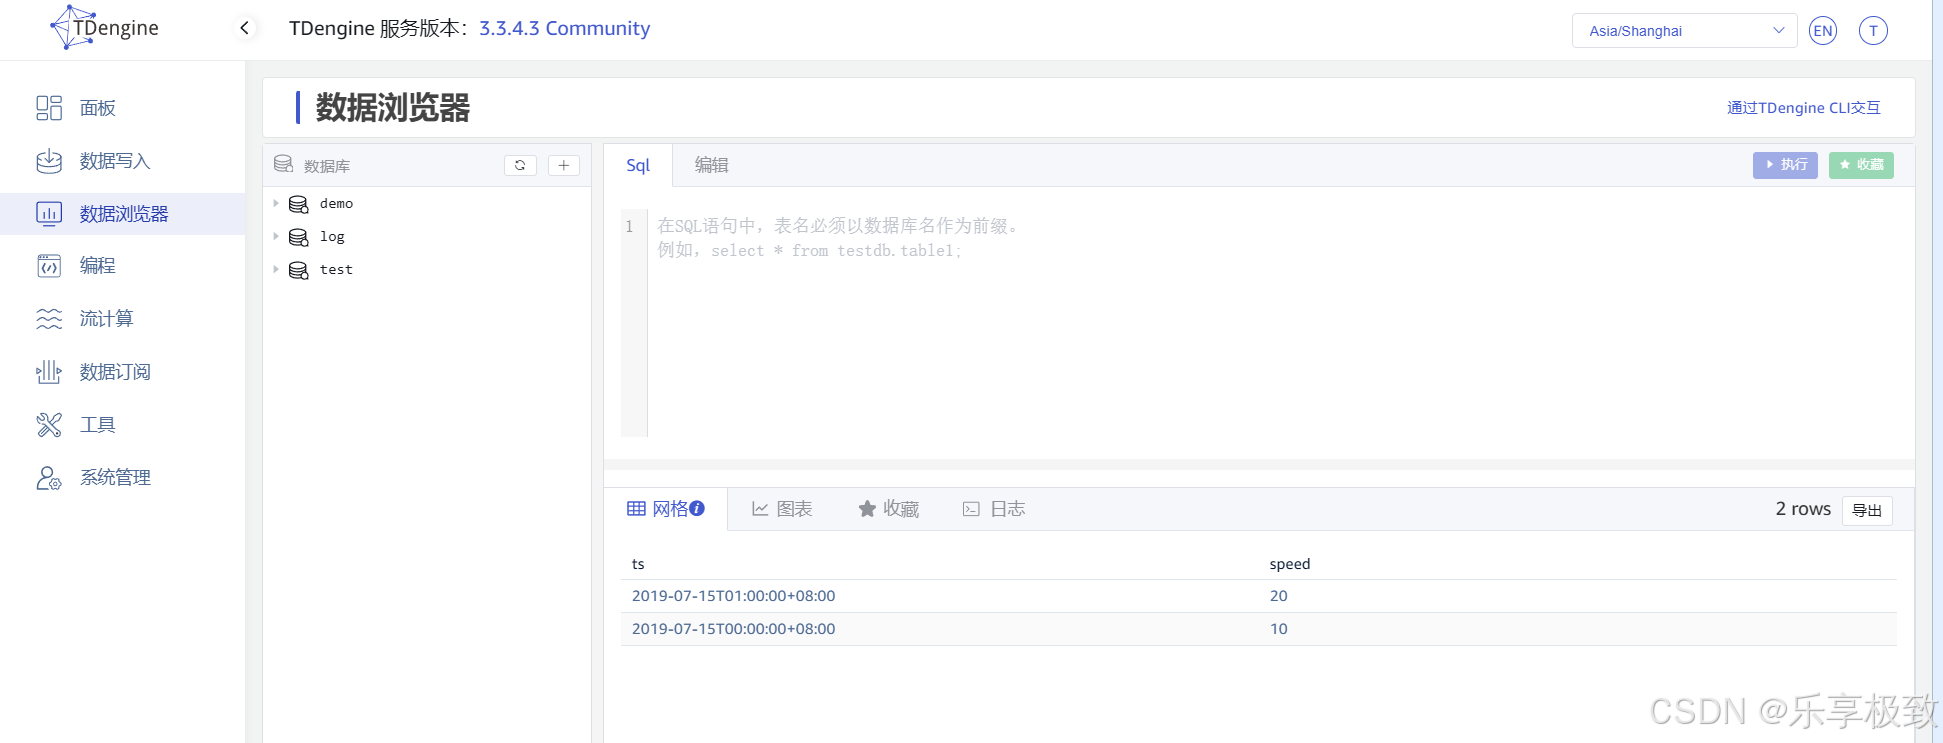Screen dimensions: 1943x743
Task: Open the Asia/Shanghai timezone dropdown
Action: (1684, 31)
